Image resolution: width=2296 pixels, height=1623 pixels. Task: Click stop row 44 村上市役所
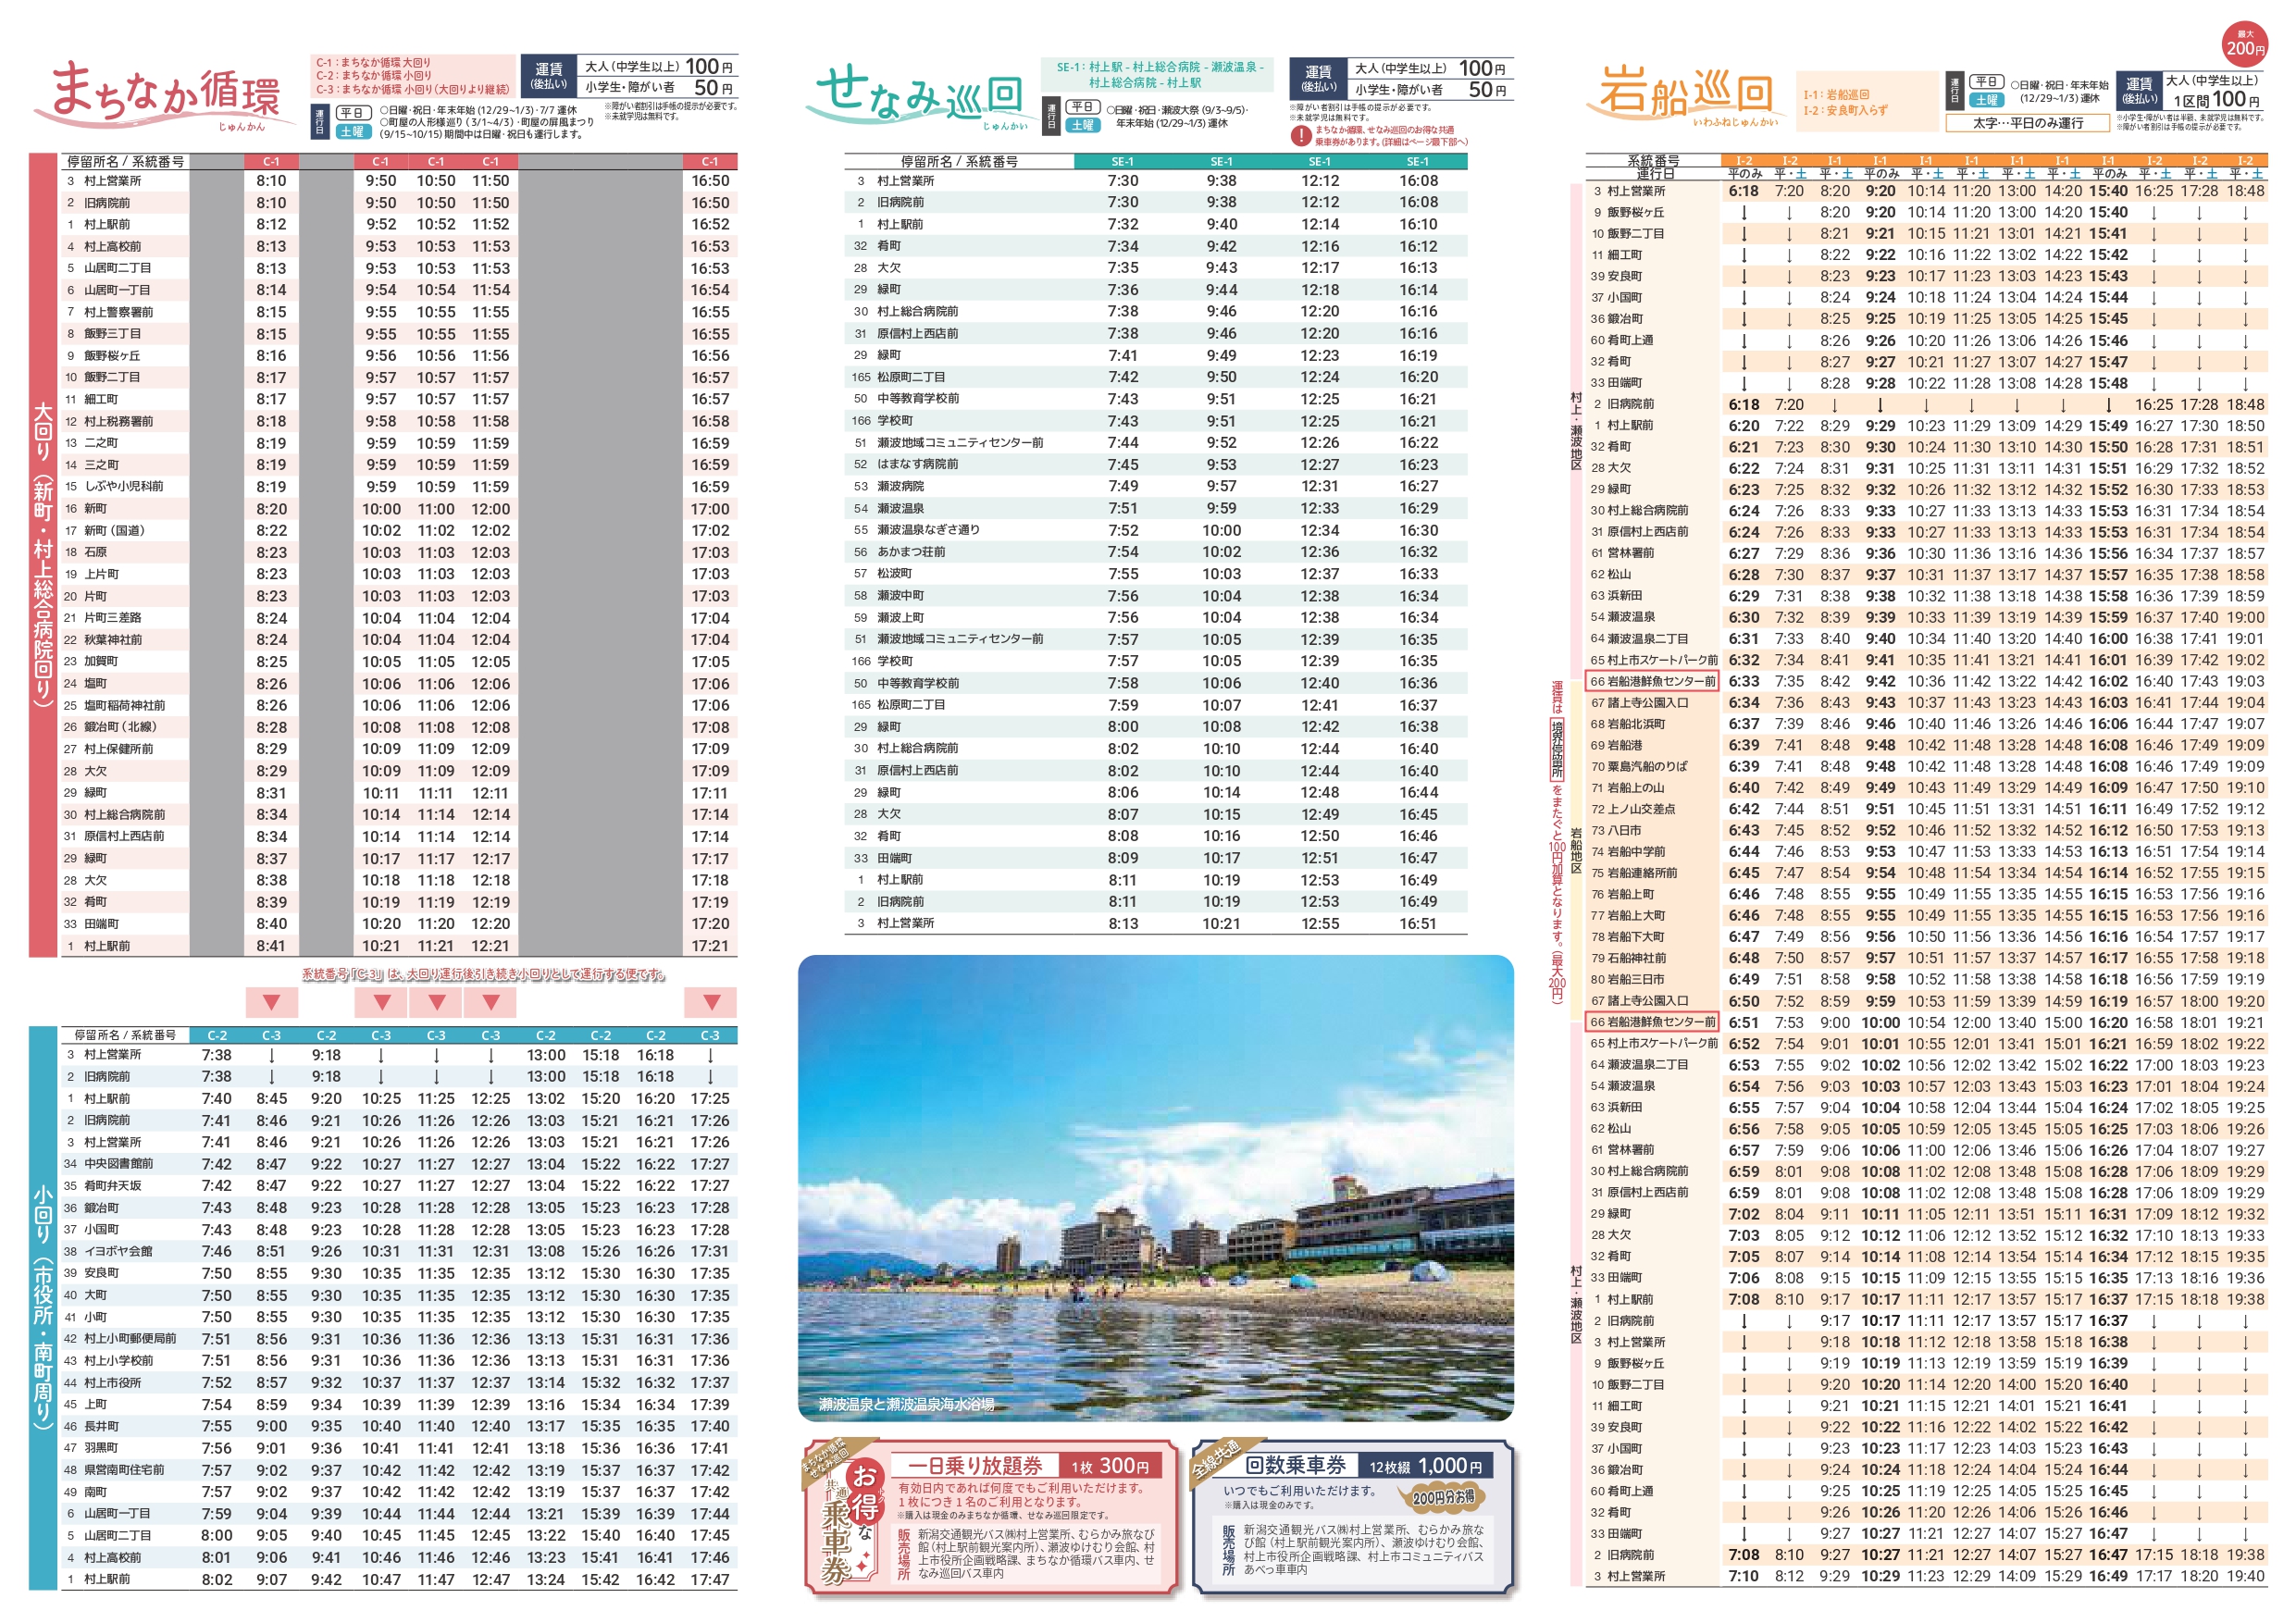coord(400,1383)
